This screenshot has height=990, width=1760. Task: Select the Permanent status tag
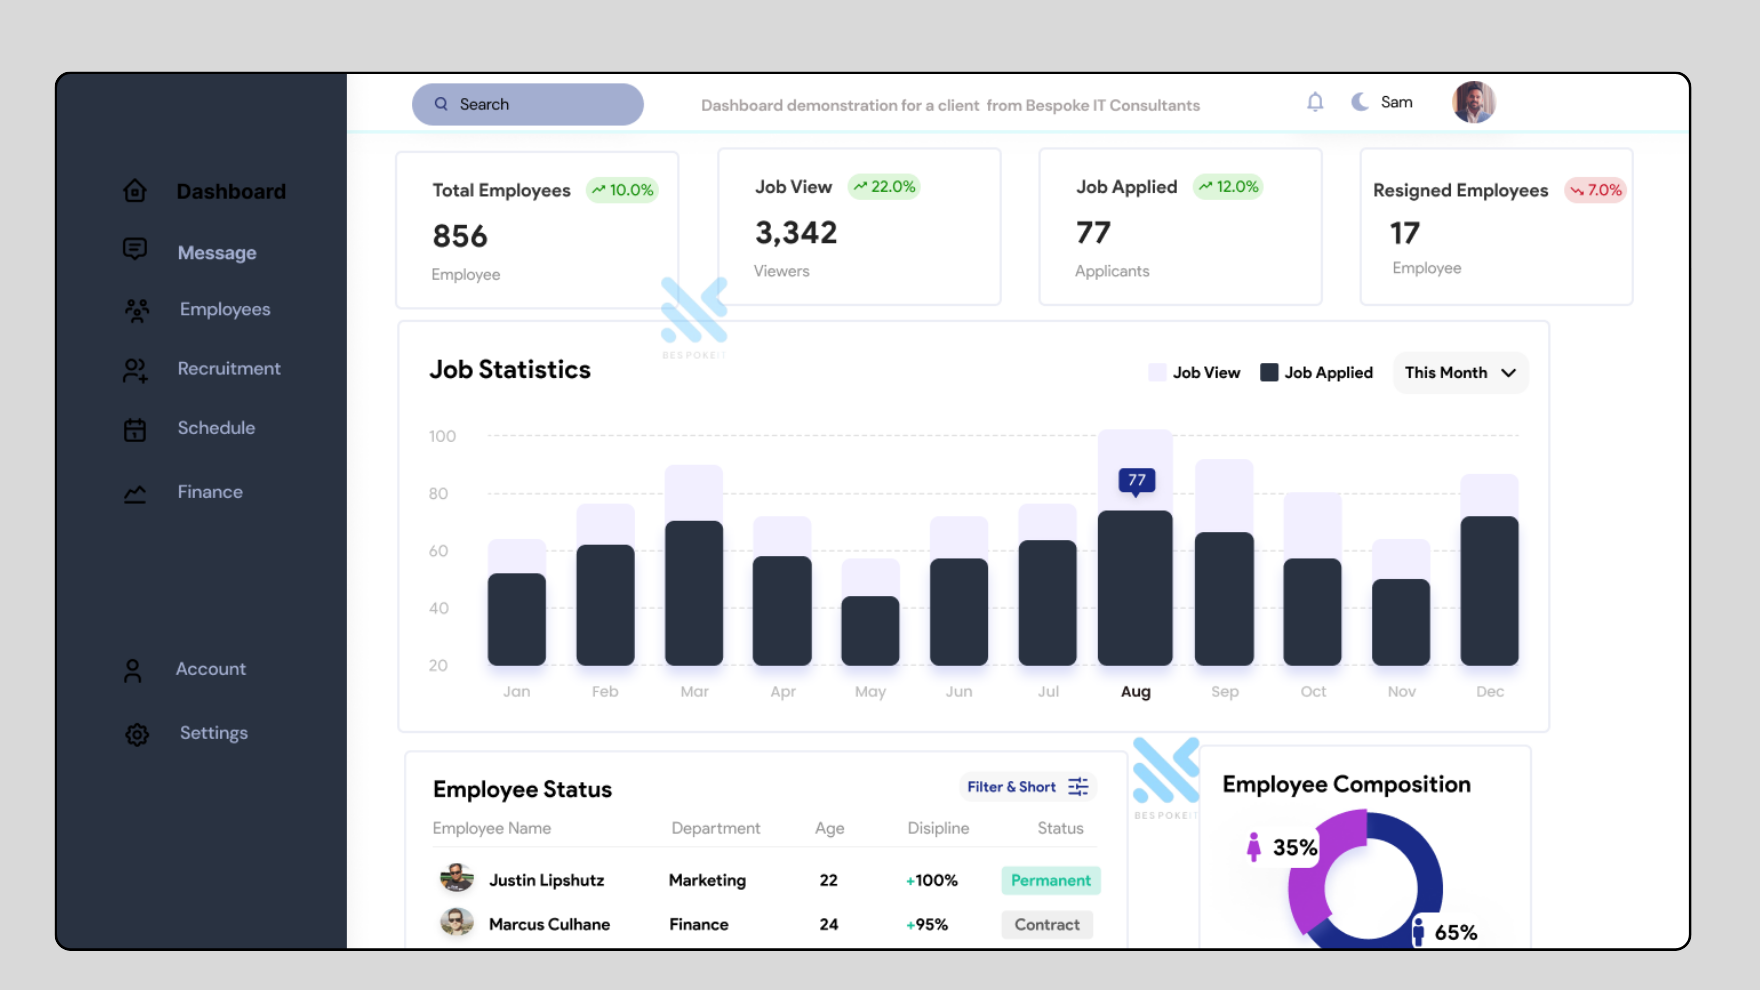click(1051, 880)
